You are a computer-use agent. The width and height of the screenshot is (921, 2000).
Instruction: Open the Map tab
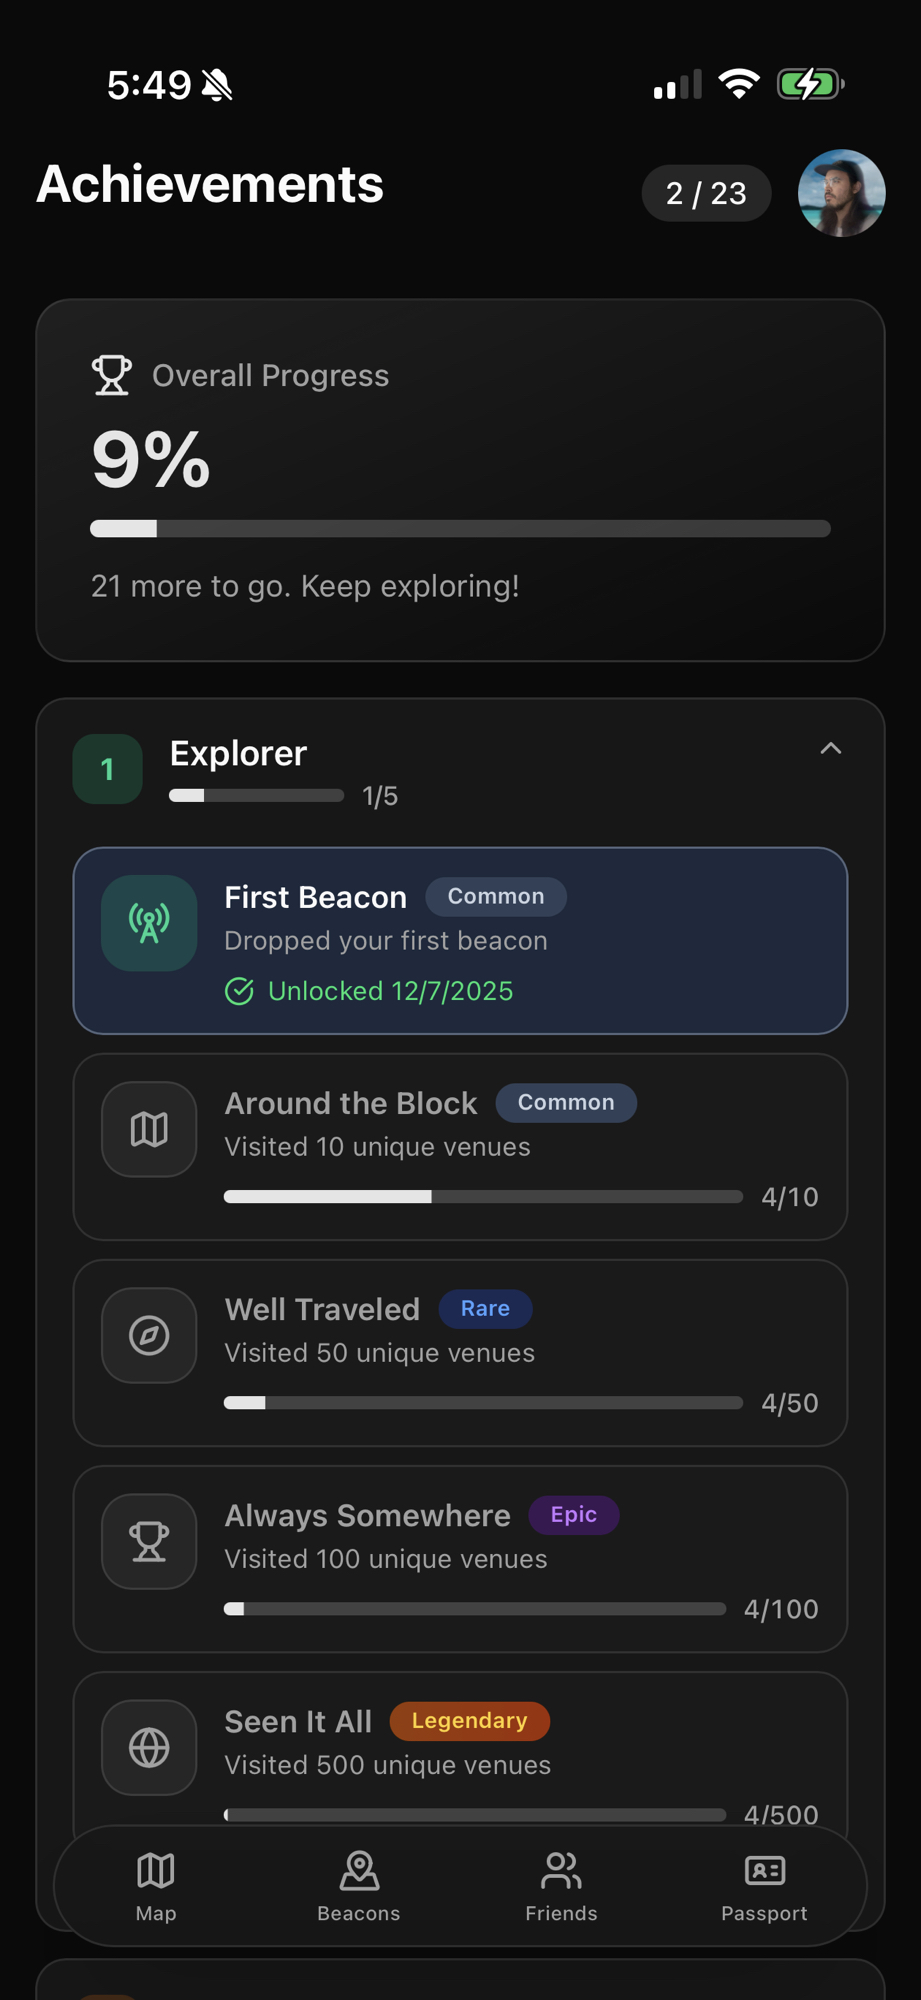(156, 1885)
